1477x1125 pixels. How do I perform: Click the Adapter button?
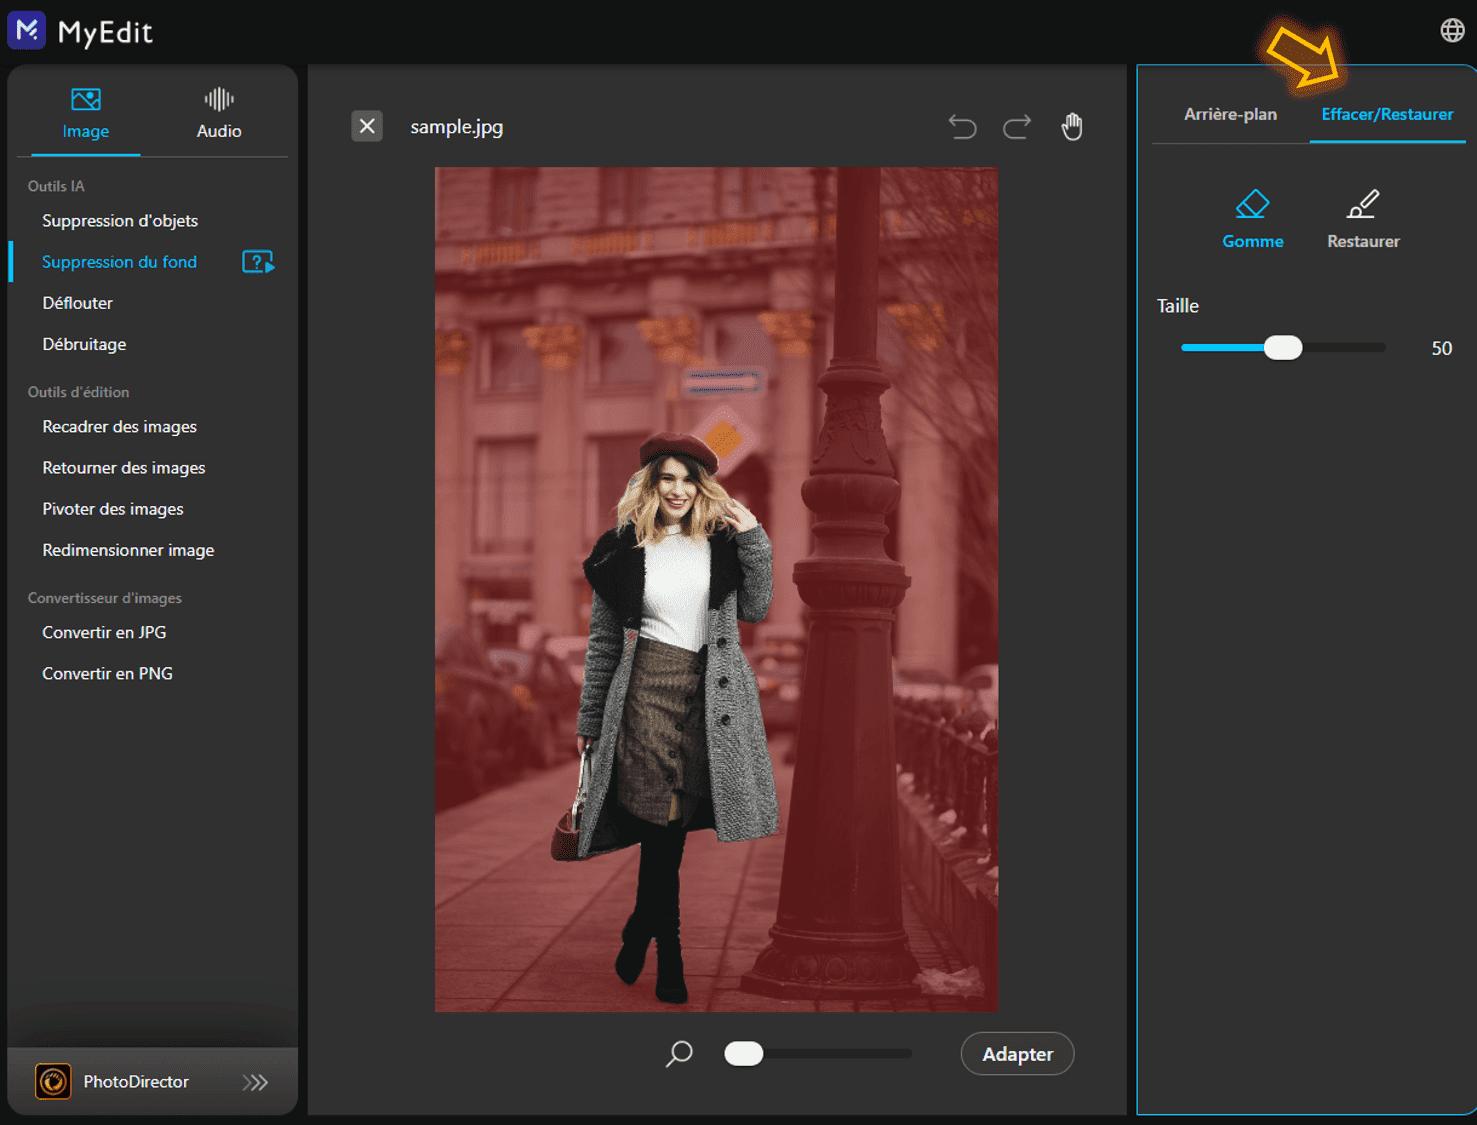click(1017, 1053)
